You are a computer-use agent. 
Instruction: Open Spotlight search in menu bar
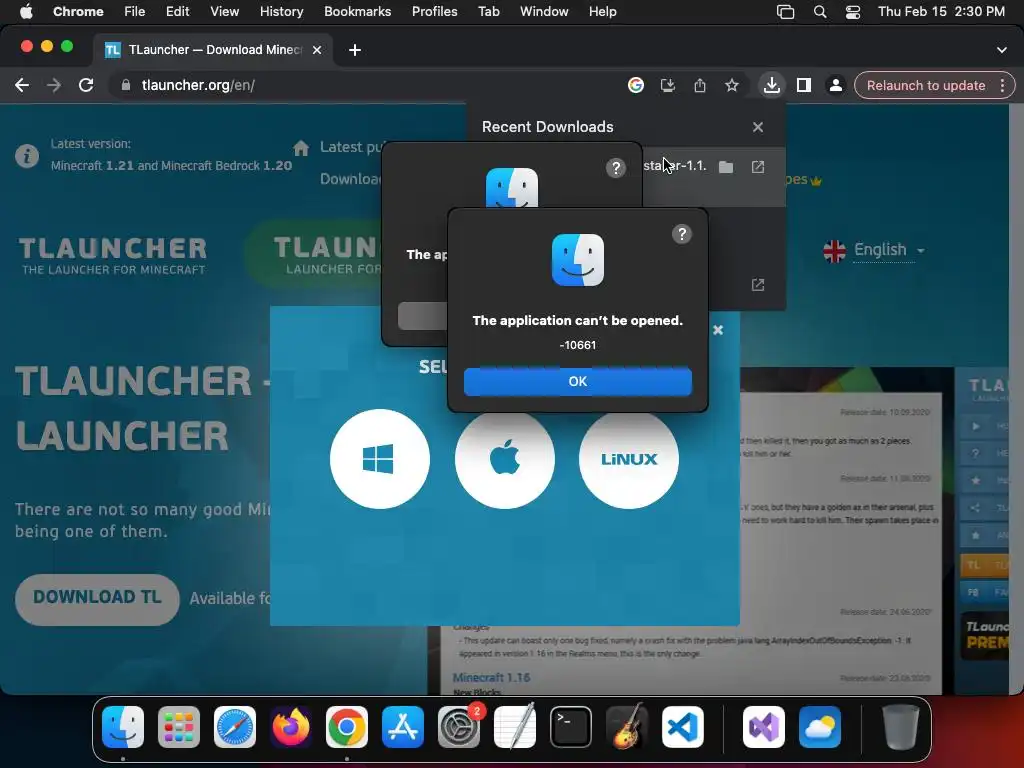tap(820, 12)
